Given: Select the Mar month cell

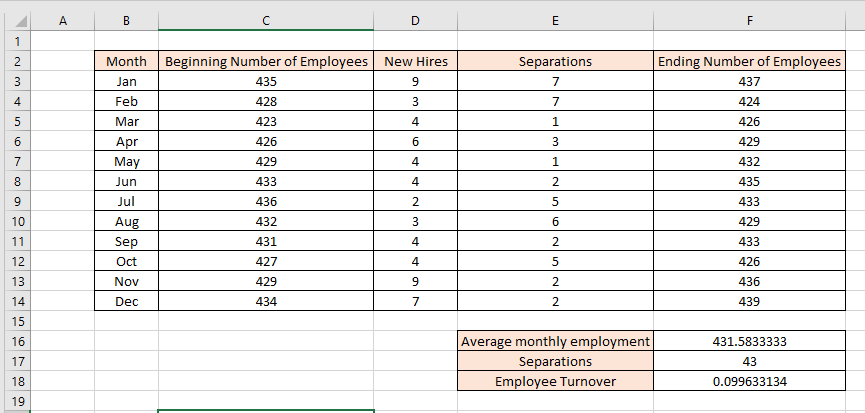Looking at the screenshot, I should click(x=126, y=121).
